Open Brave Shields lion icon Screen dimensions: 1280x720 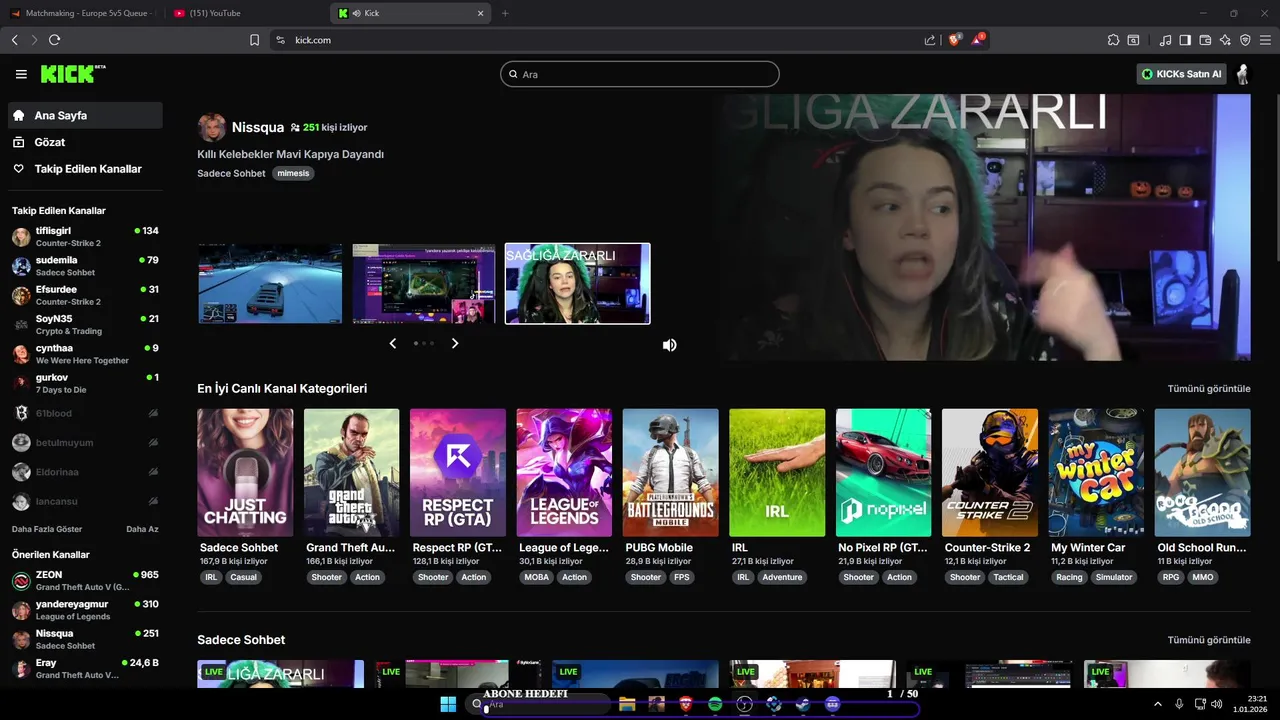(x=954, y=40)
